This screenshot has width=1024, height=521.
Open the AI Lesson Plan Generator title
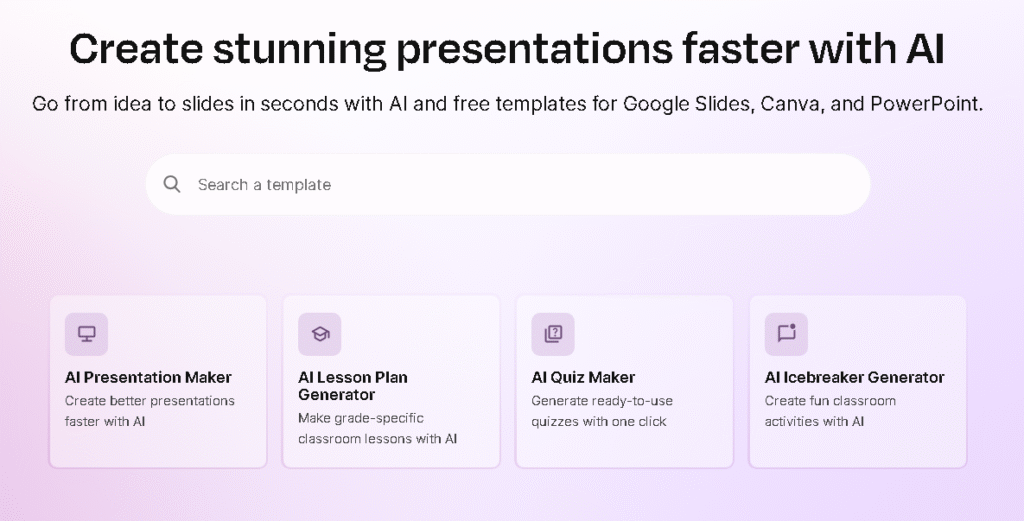point(352,385)
